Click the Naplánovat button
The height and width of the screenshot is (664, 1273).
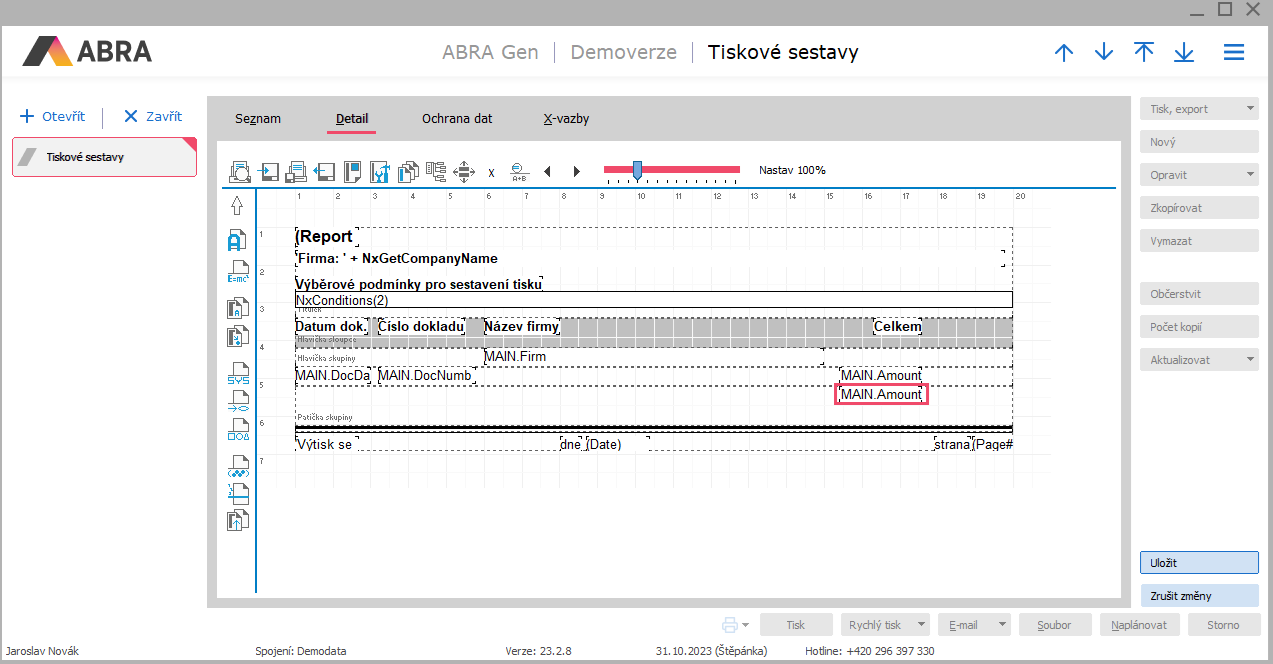click(1140, 625)
